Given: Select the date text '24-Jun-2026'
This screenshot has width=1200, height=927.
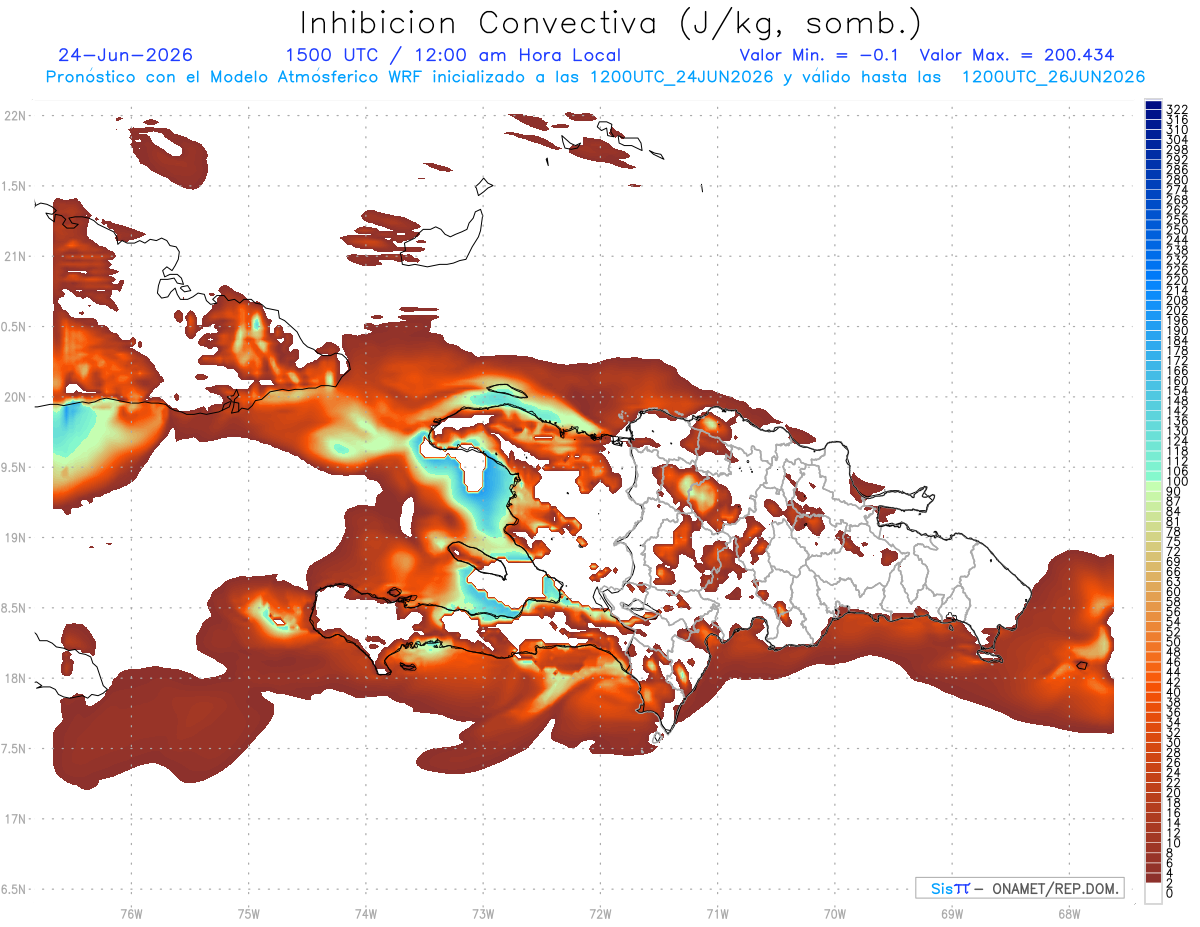Looking at the screenshot, I should pos(126,56).
